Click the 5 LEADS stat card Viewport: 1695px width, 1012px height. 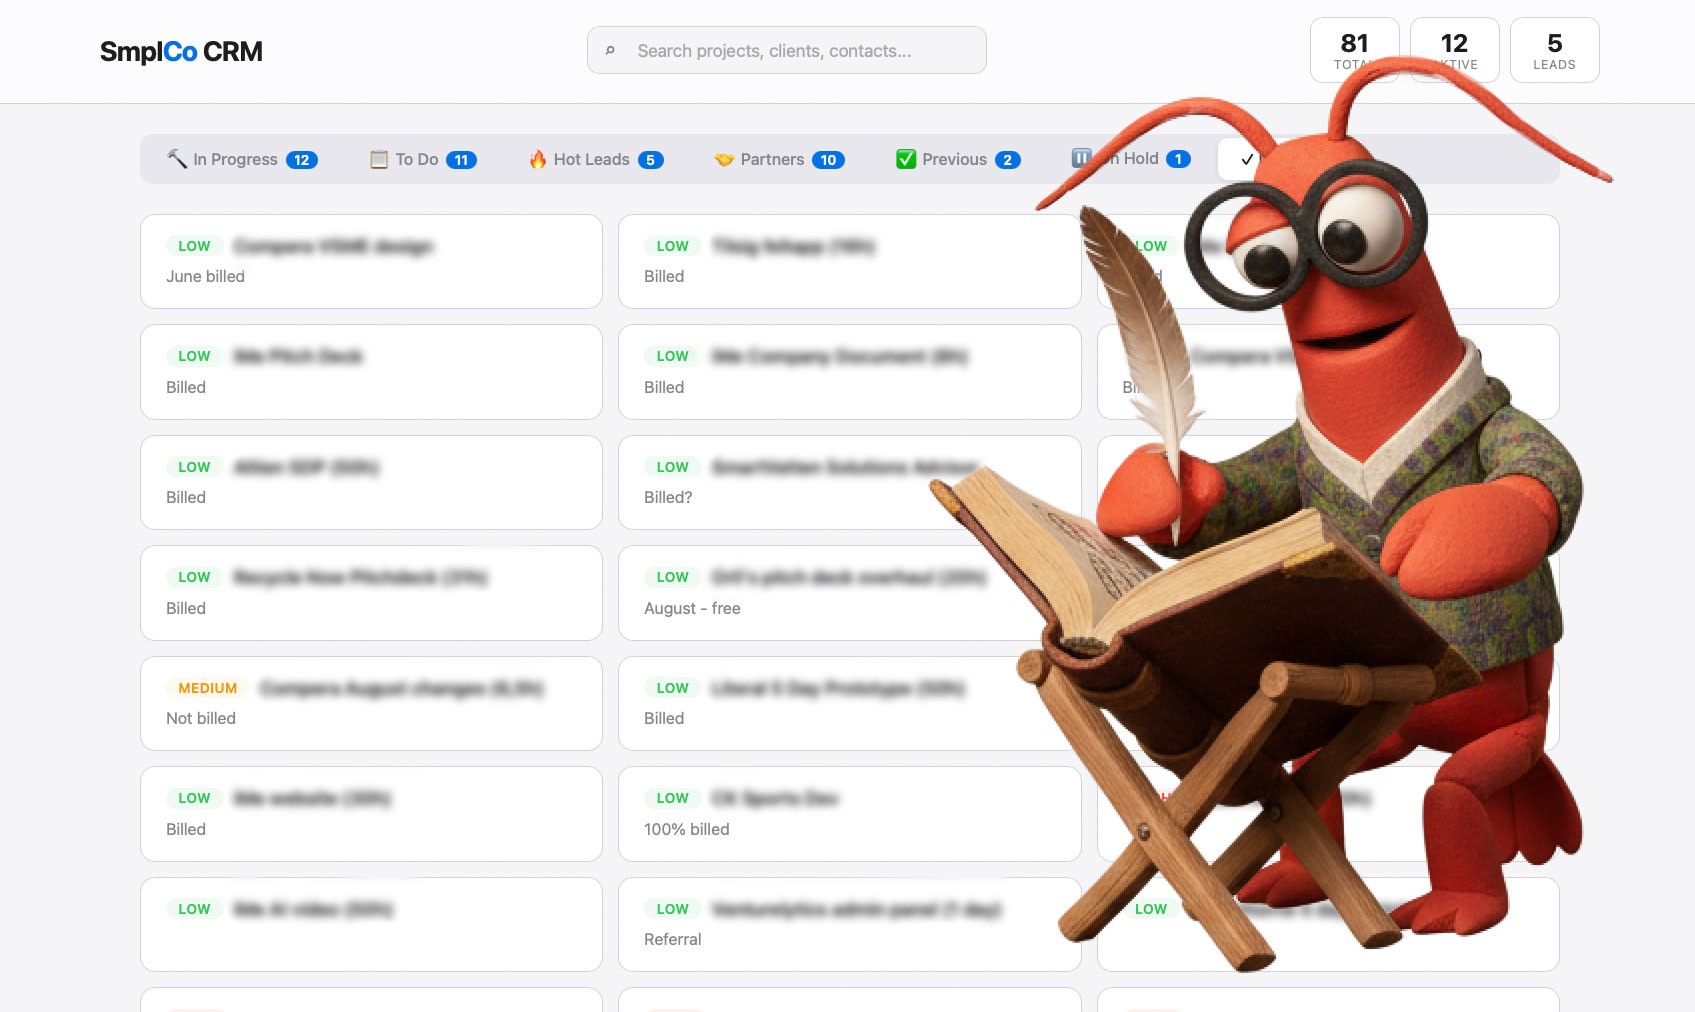1554,49
